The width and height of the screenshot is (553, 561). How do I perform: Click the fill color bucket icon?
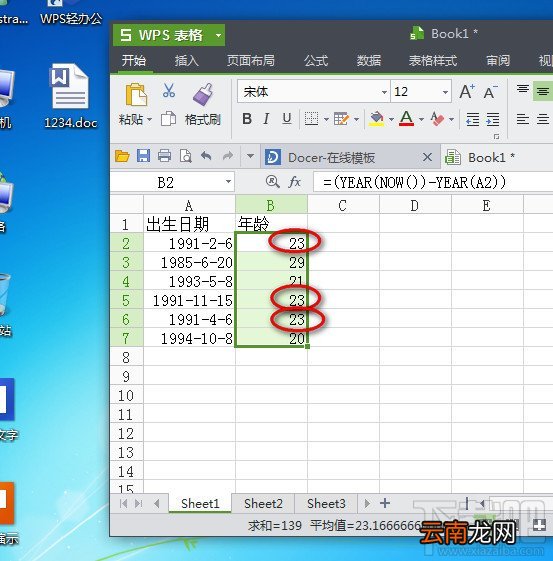376,119
